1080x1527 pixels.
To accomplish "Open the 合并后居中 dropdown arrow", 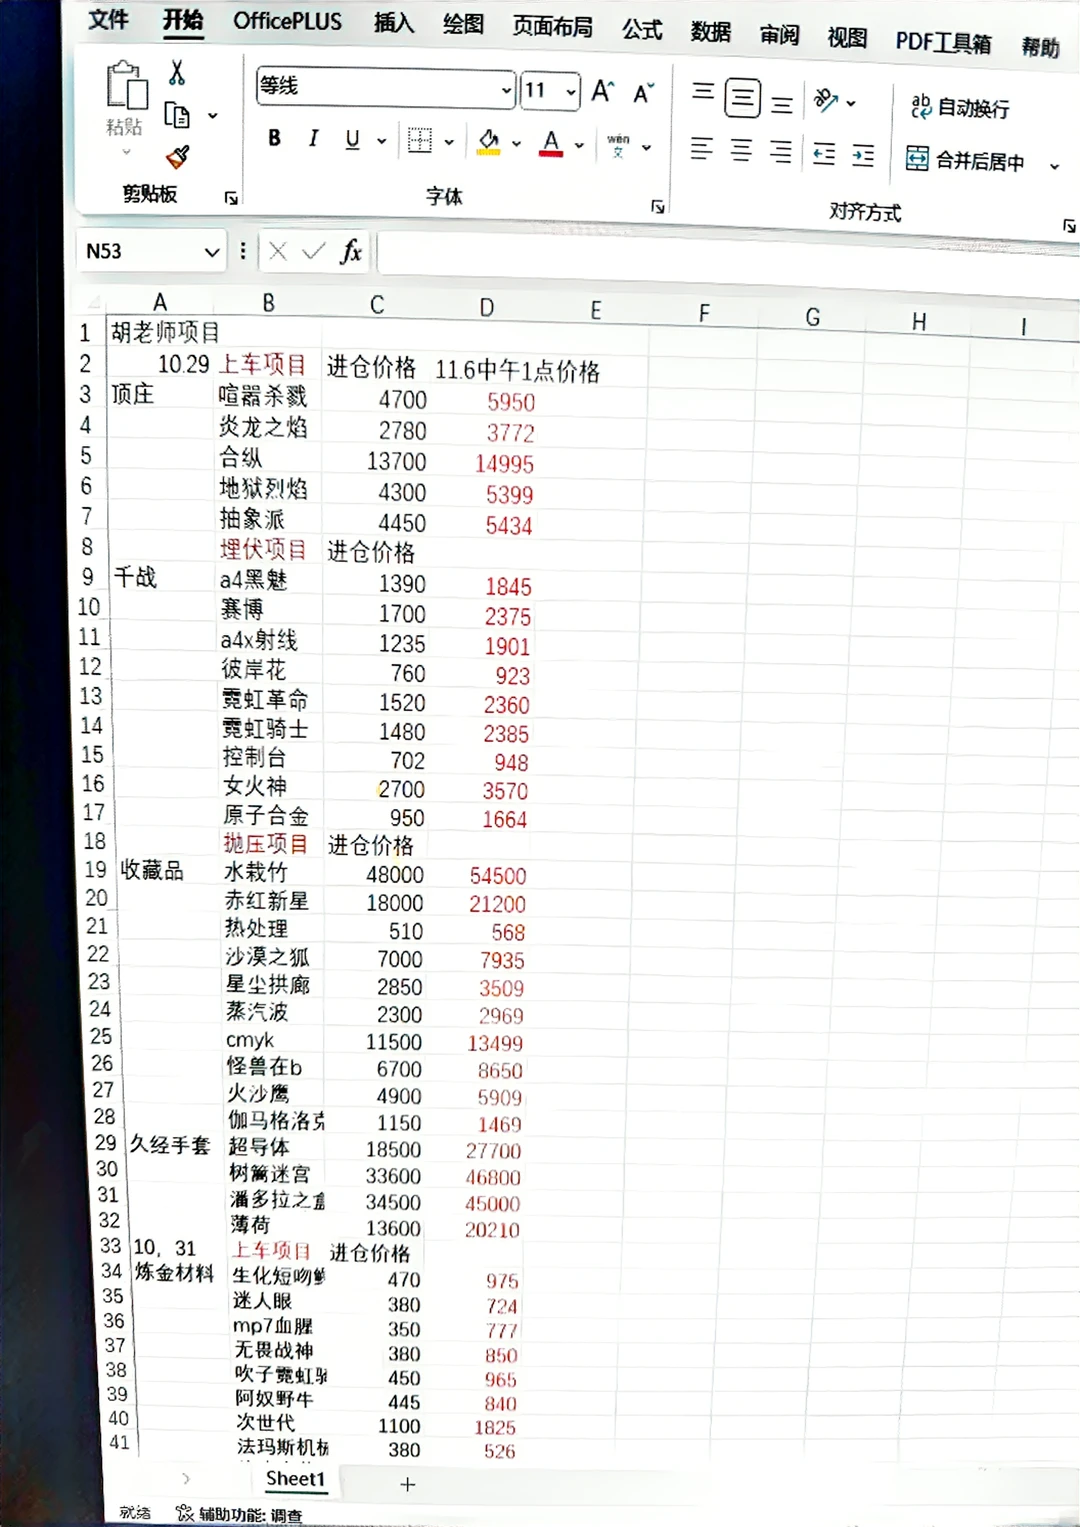I will point(1054,166).
